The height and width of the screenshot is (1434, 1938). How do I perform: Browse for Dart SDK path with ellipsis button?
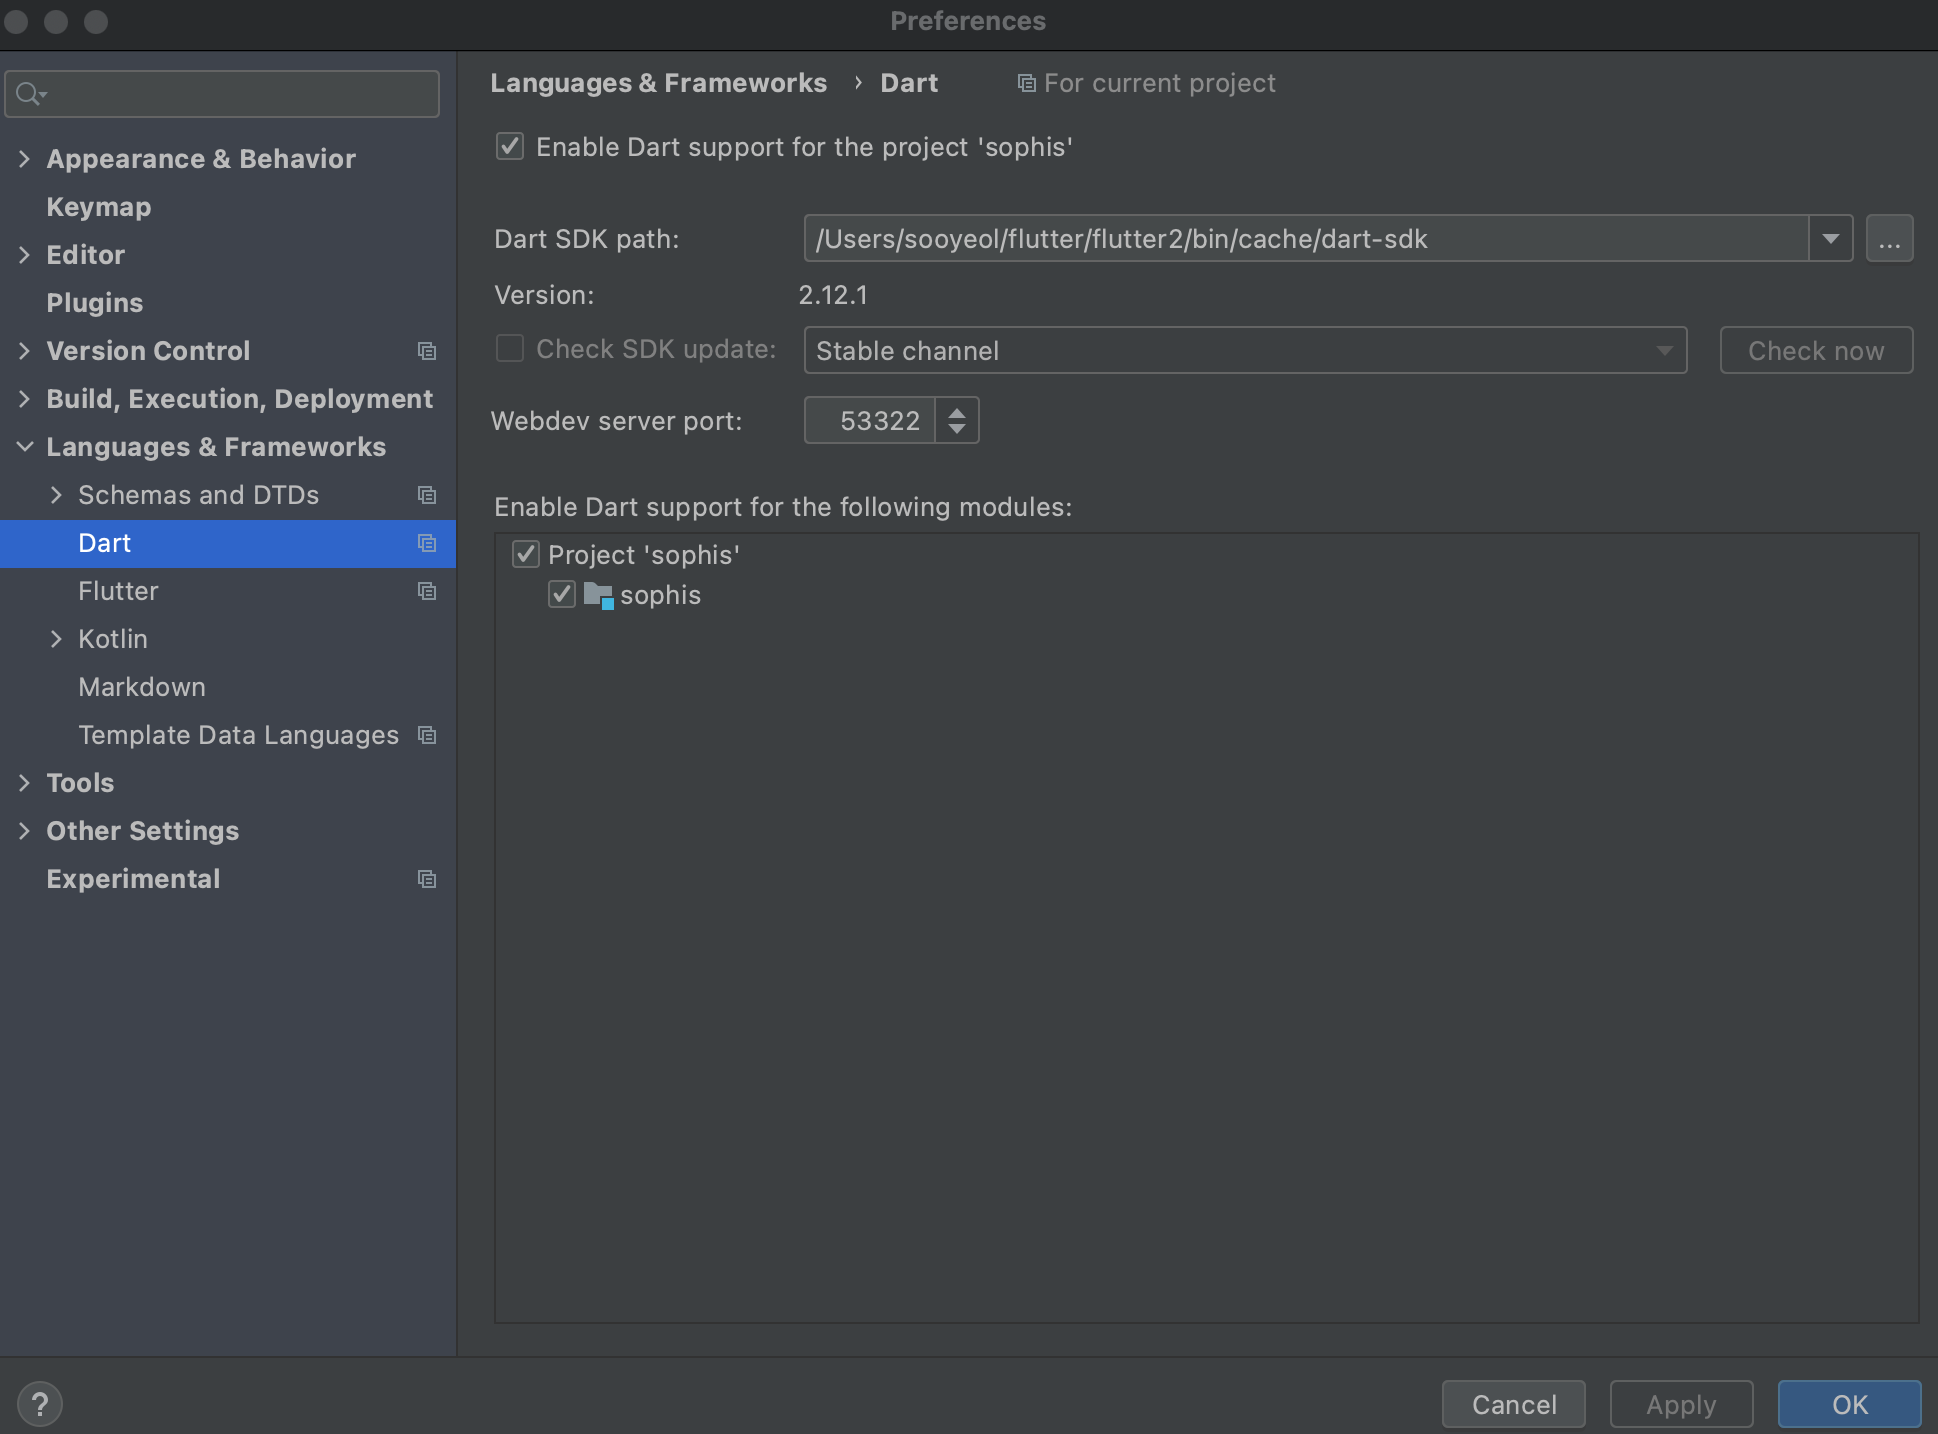pyautogui.click(x=1889, y=239)
